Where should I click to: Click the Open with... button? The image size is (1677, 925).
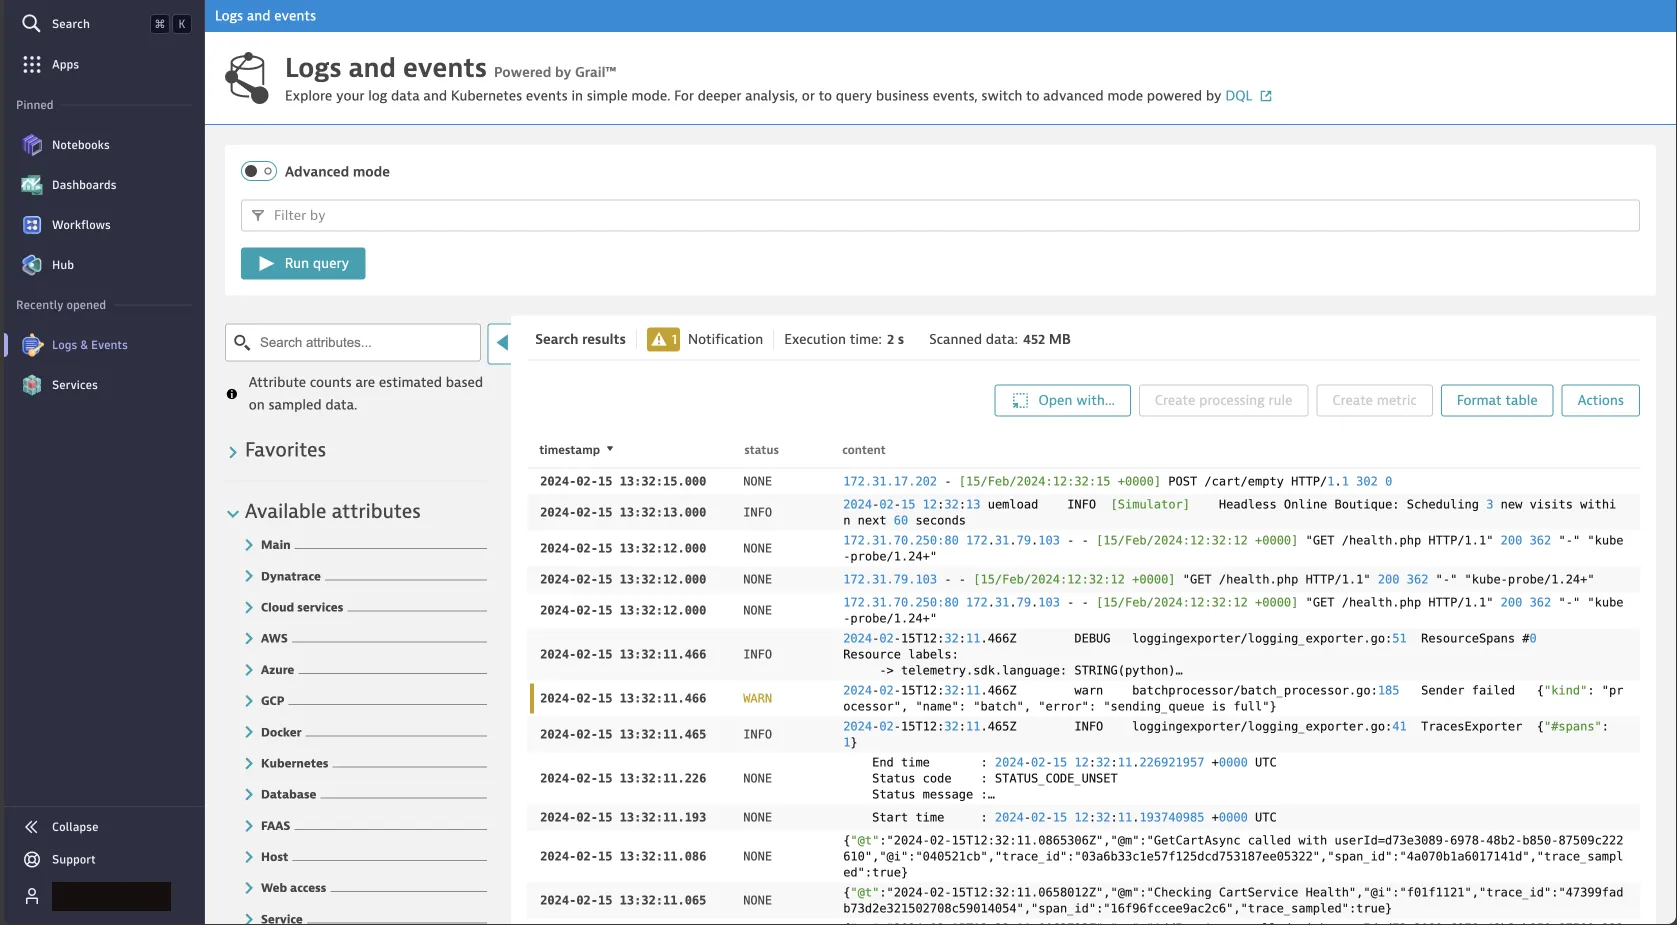(1062, 400)
